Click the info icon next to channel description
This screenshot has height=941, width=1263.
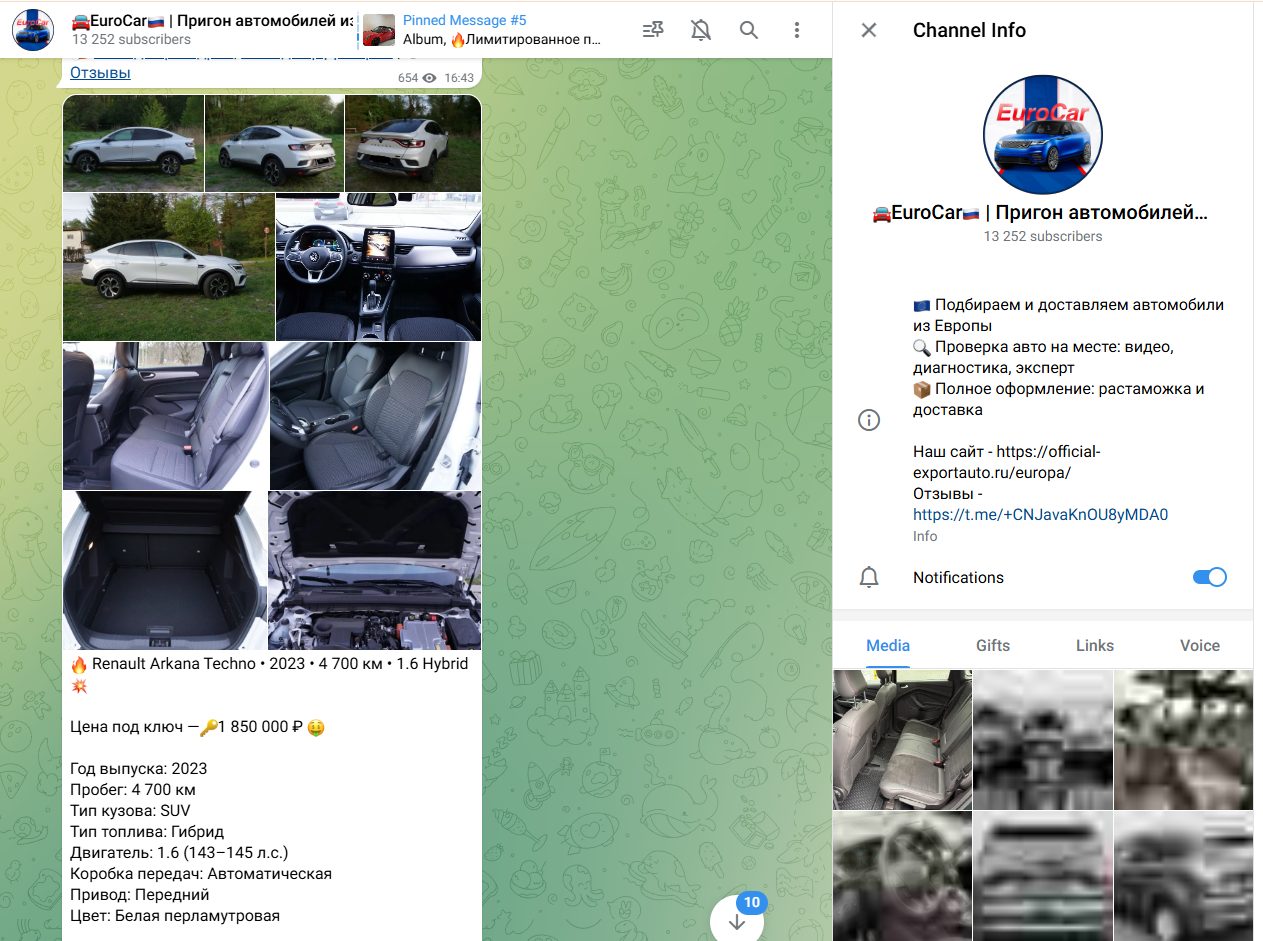point(868,419)
